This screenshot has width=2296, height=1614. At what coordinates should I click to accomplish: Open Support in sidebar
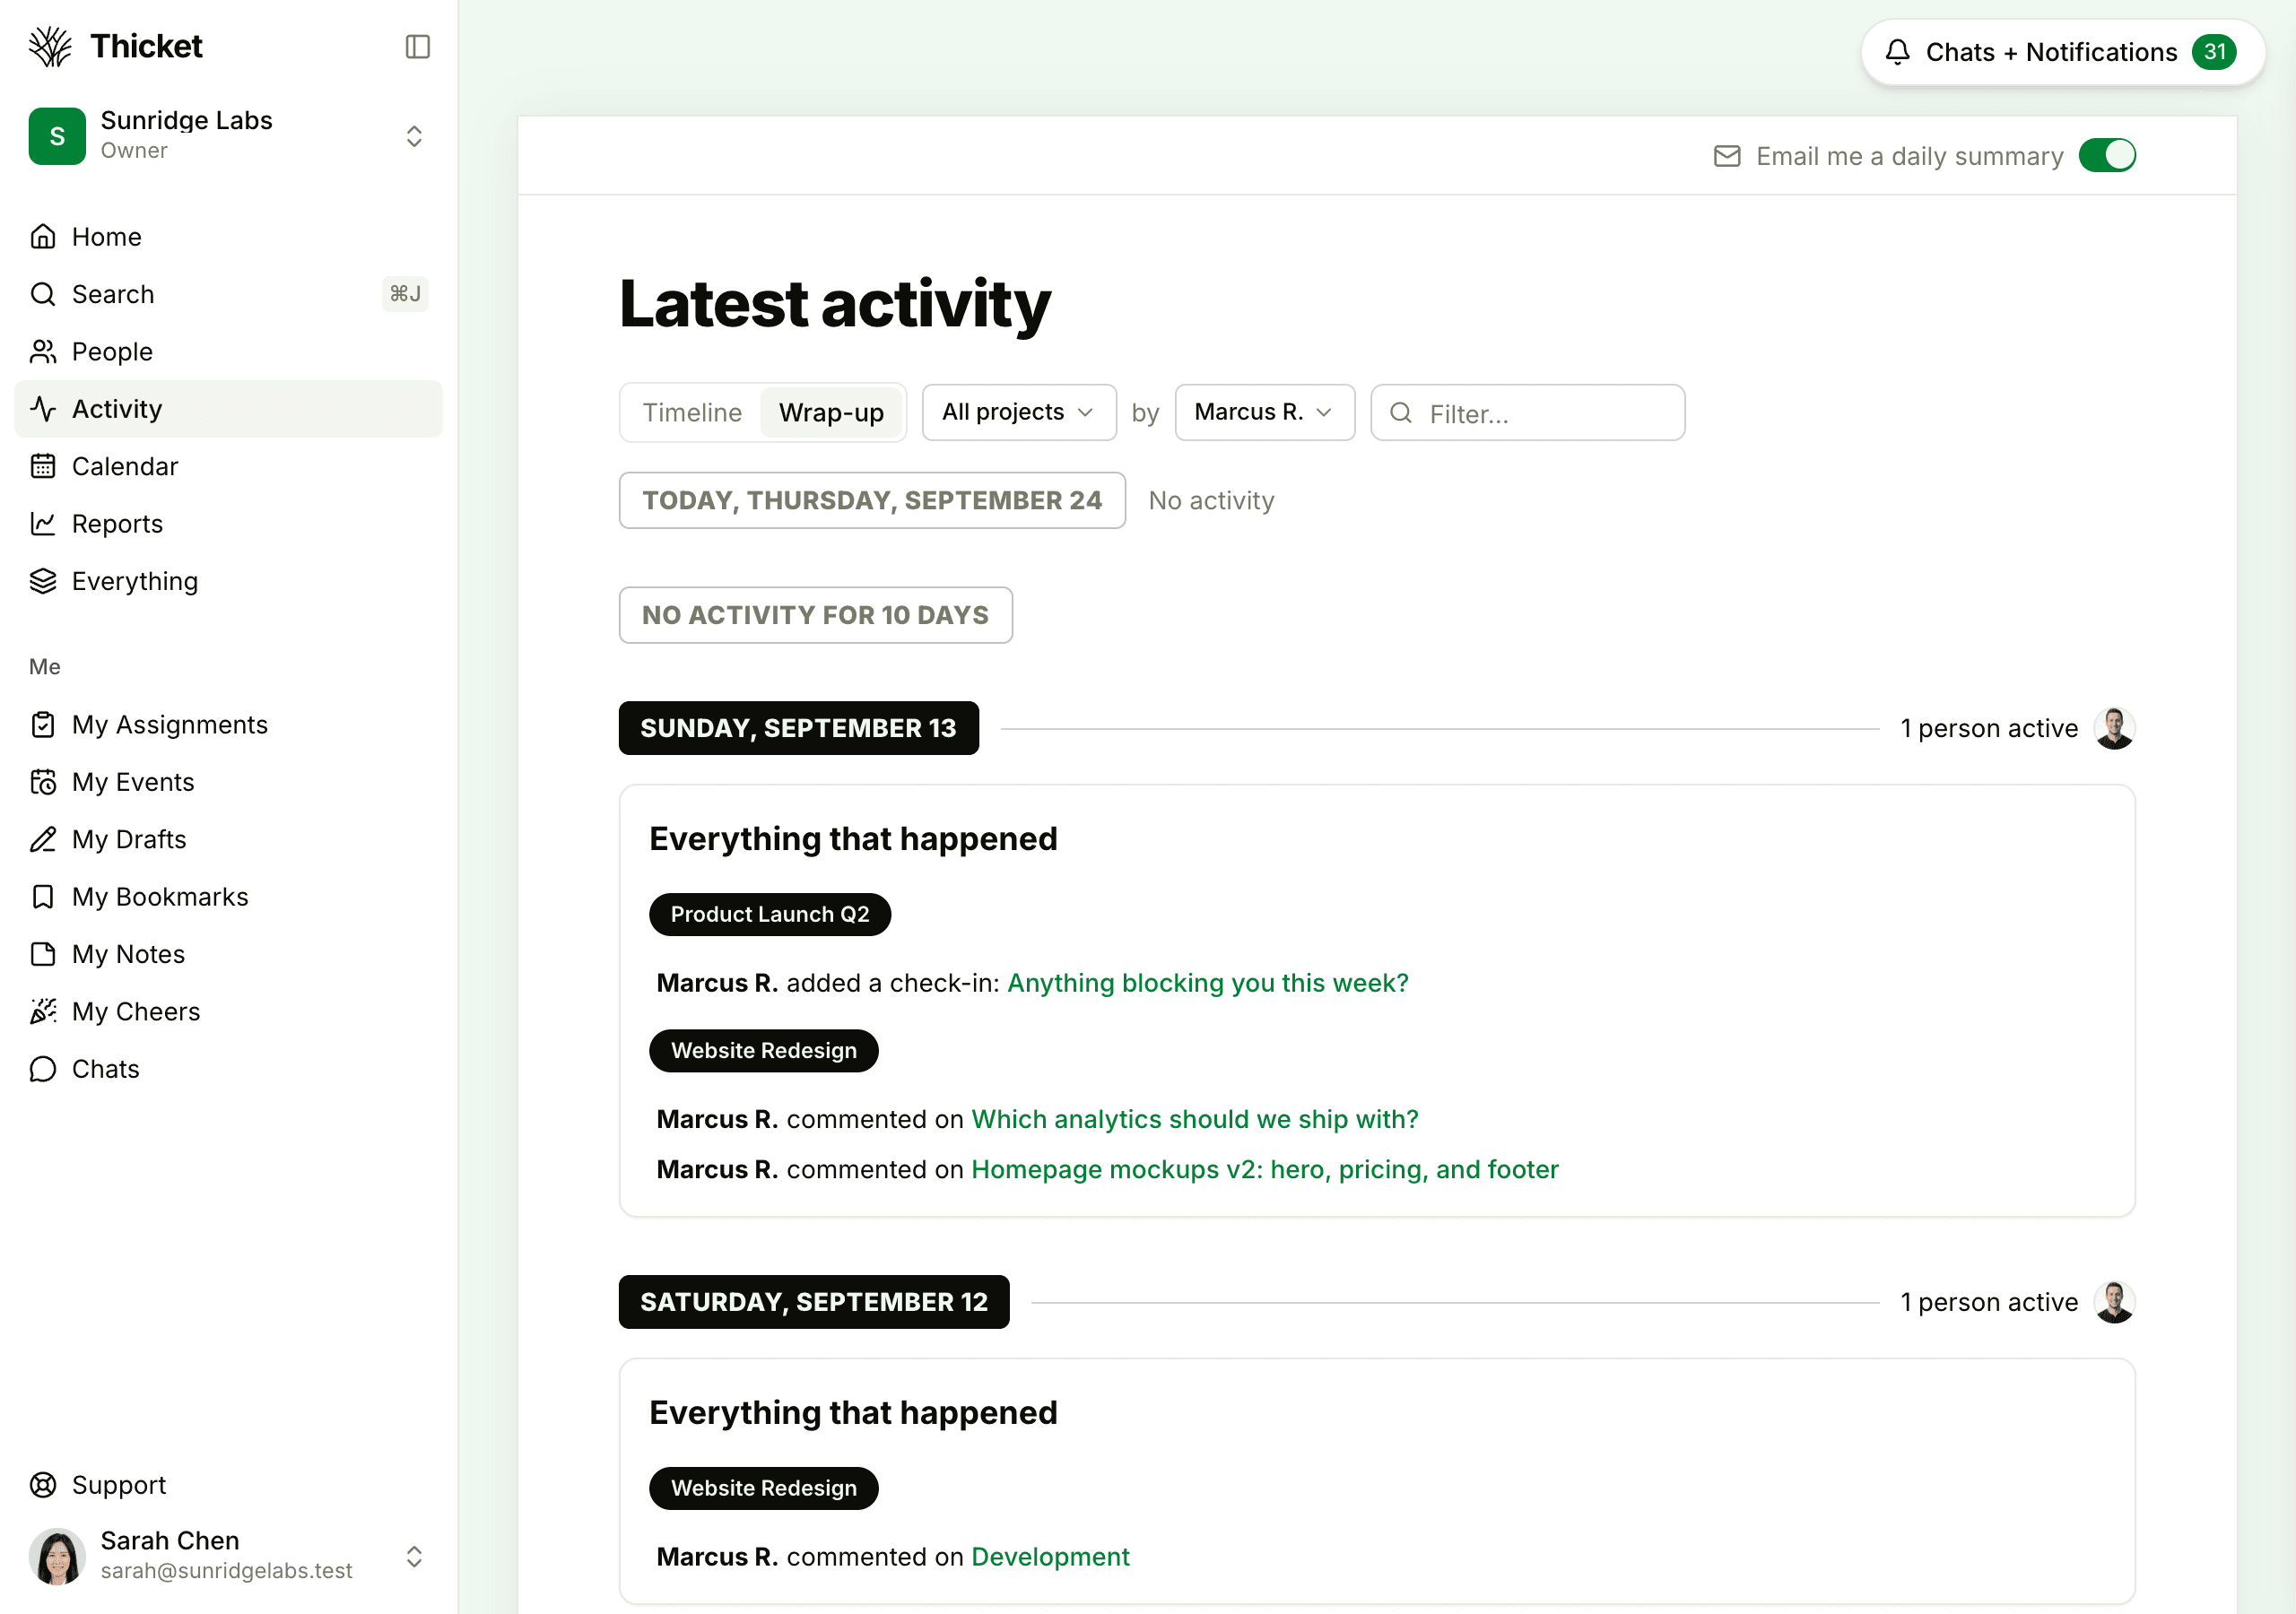click(x=228, y=1485)
